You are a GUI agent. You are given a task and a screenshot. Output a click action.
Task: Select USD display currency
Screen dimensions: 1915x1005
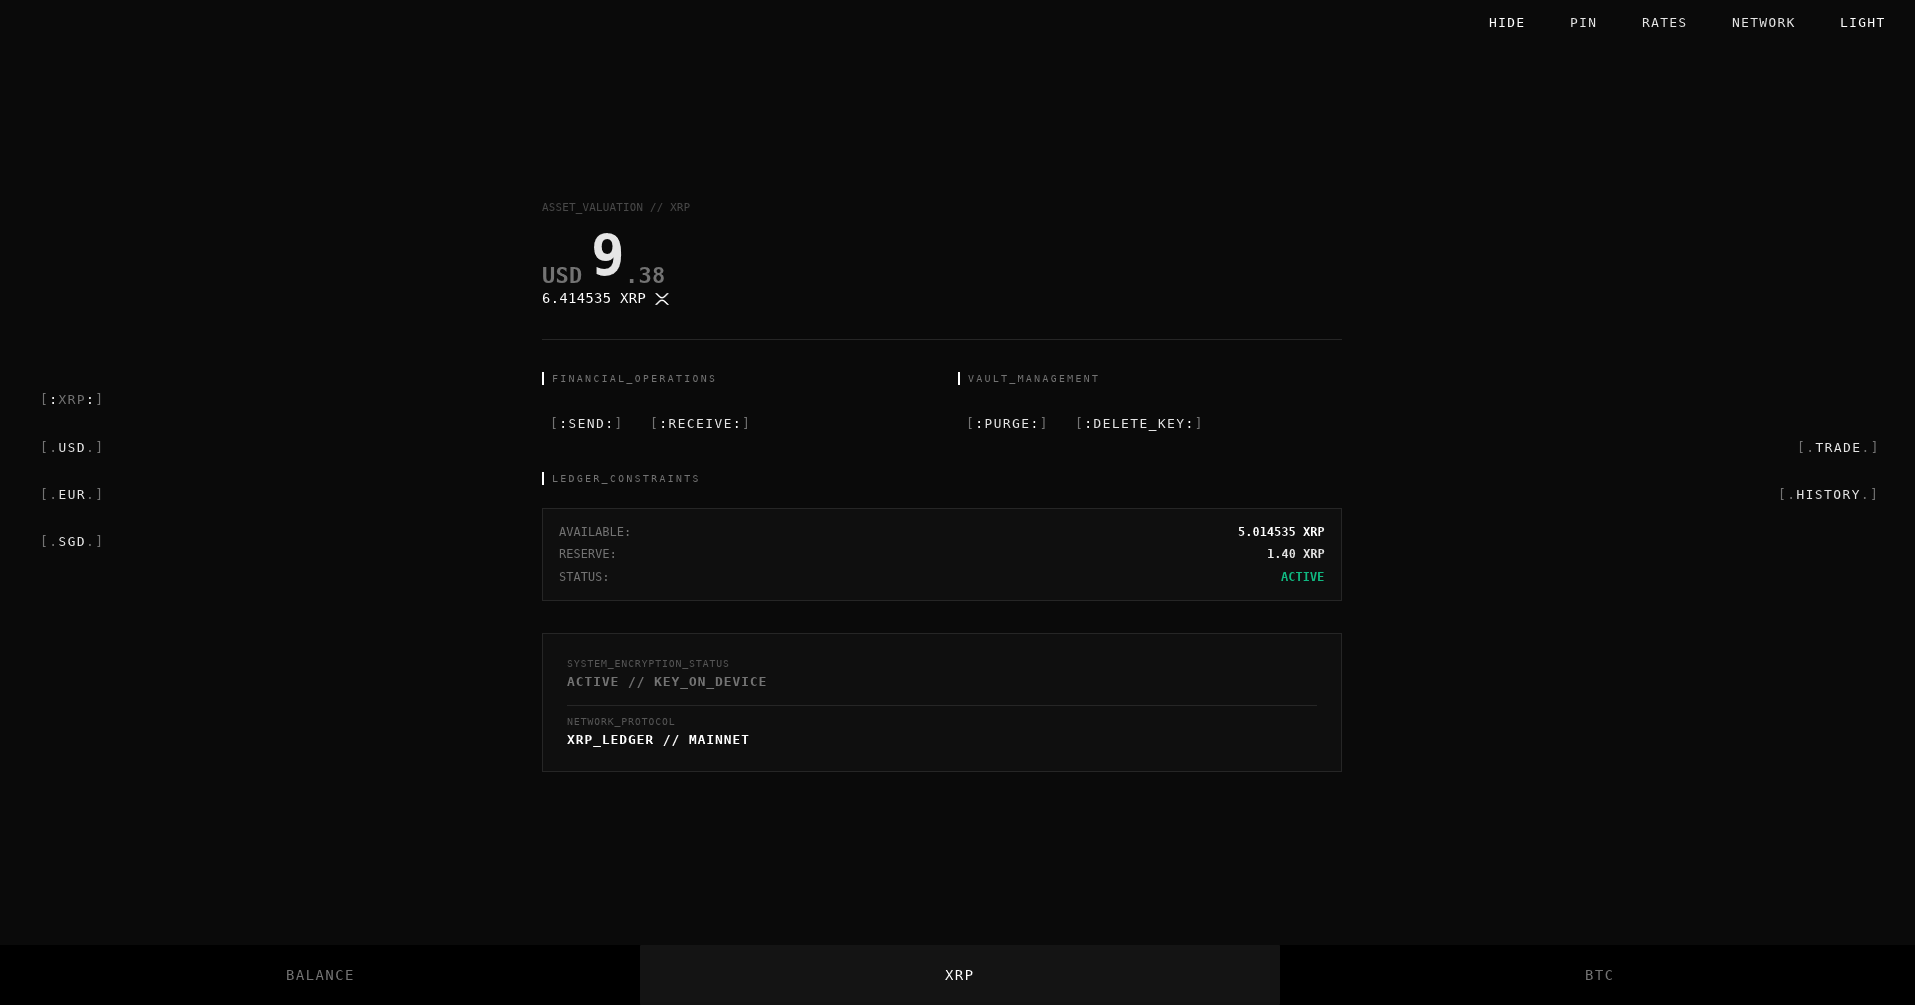pos(72,448)
